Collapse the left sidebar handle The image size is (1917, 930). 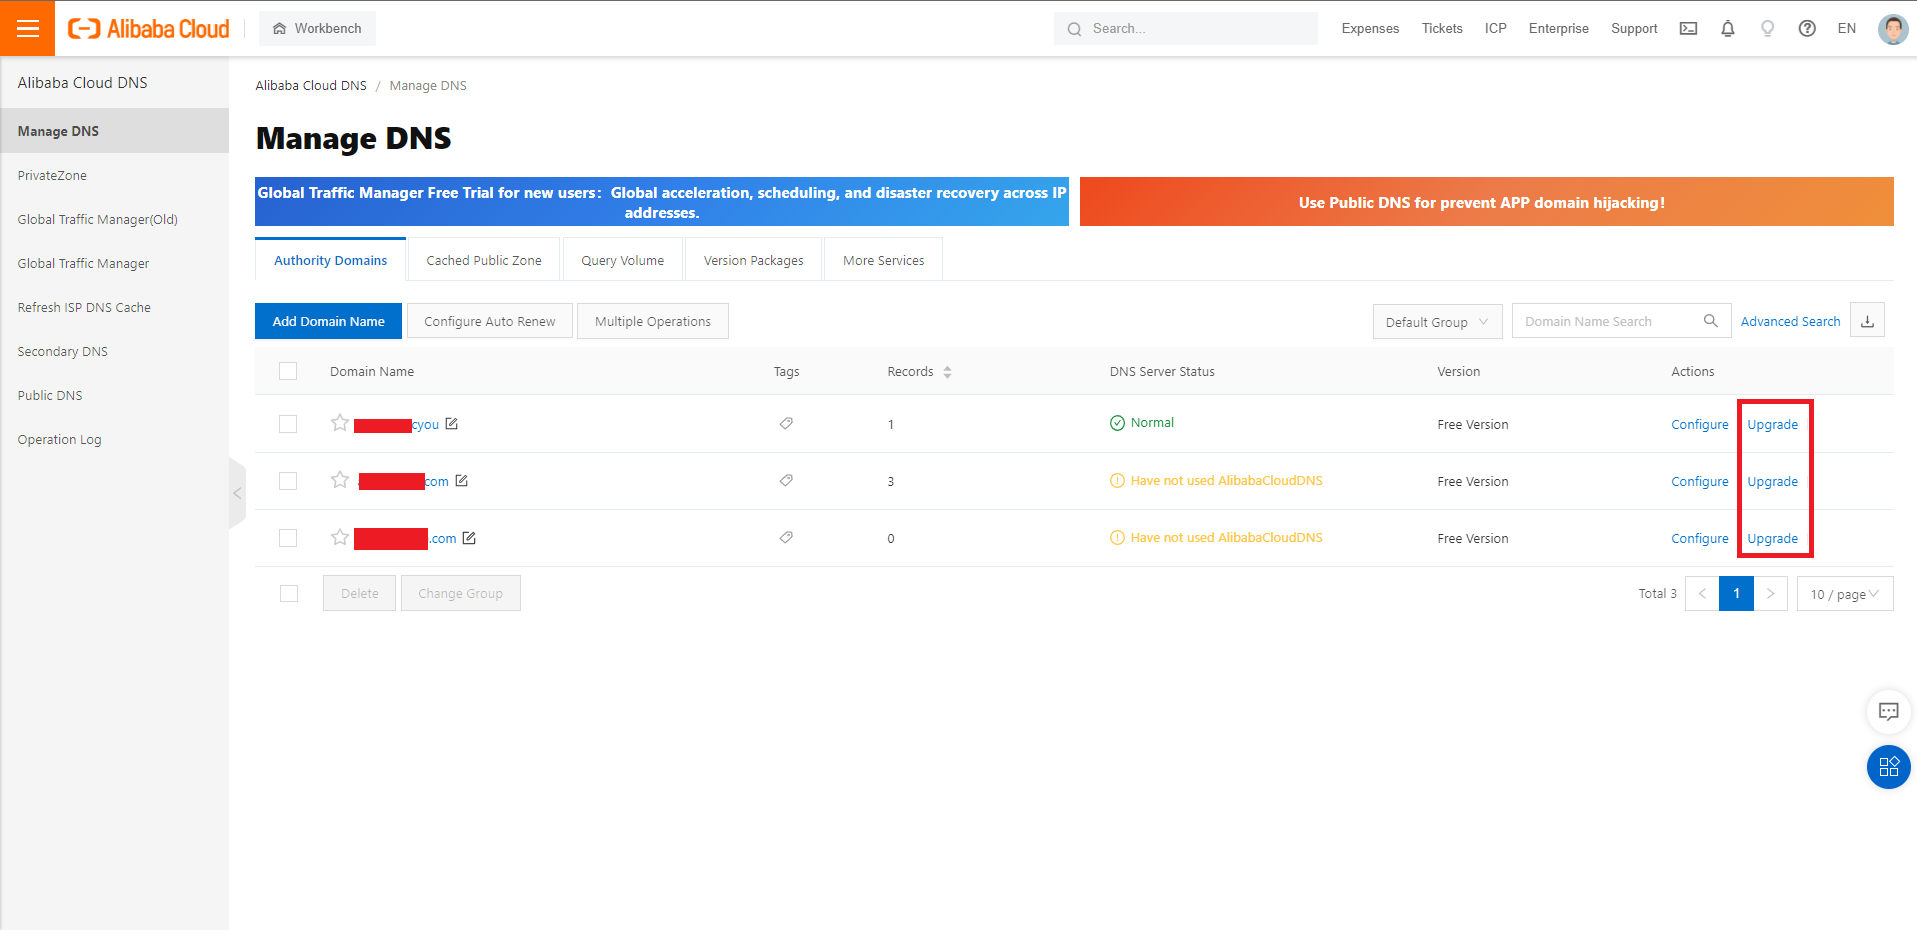237,493
